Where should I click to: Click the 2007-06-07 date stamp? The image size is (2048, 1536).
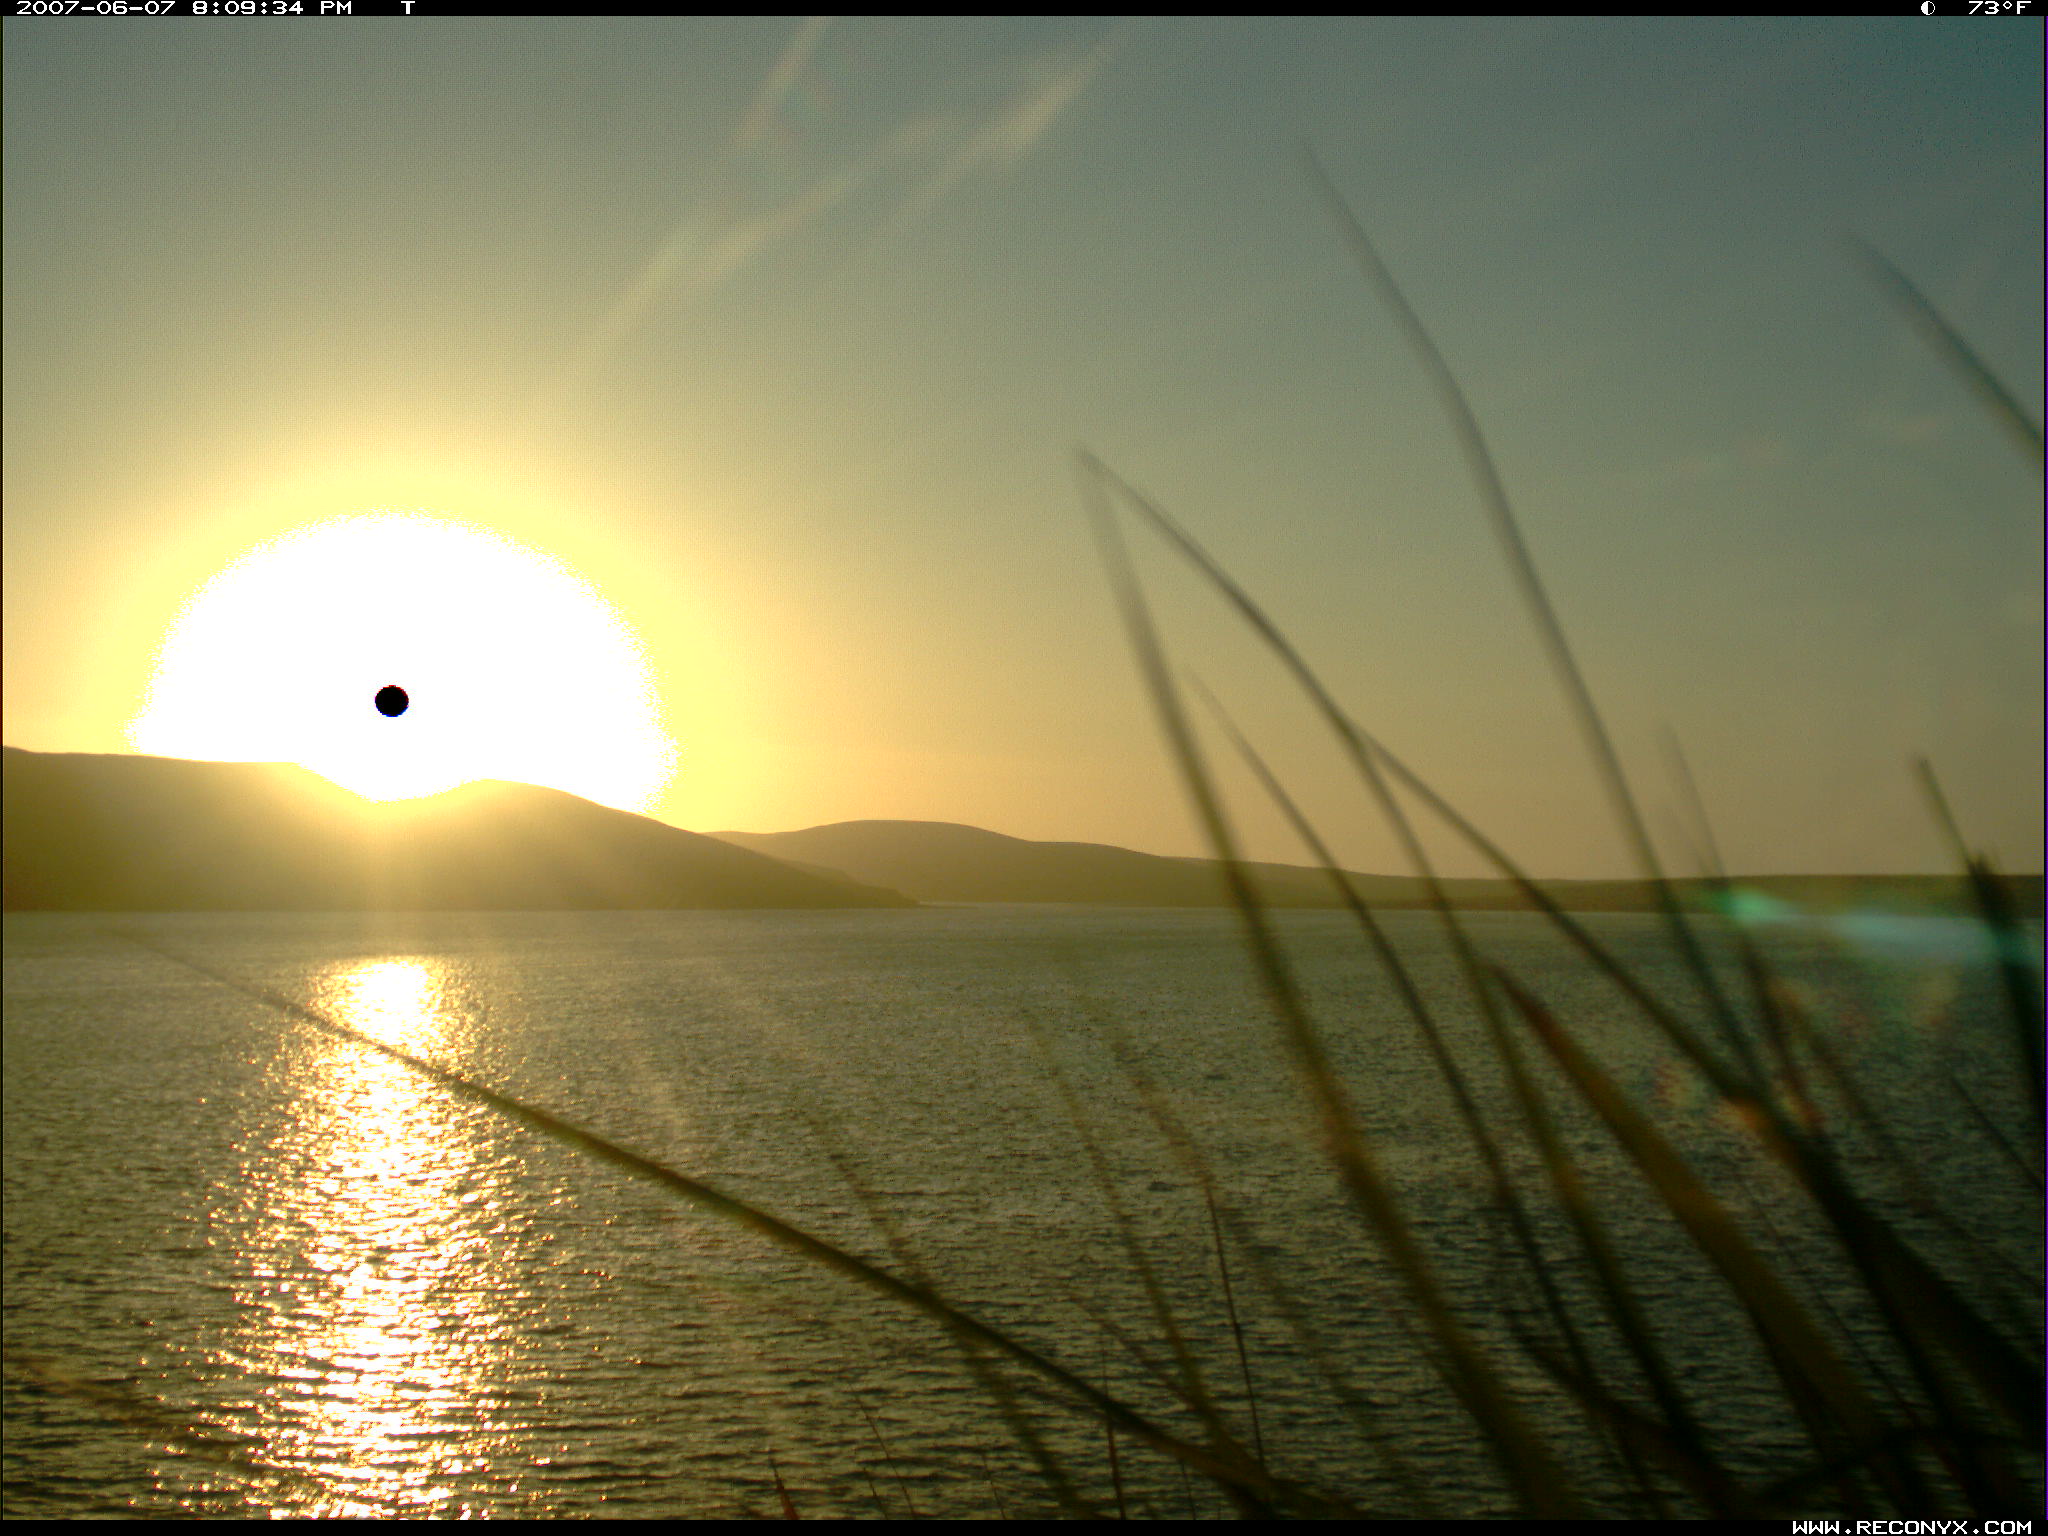point(96,8)
